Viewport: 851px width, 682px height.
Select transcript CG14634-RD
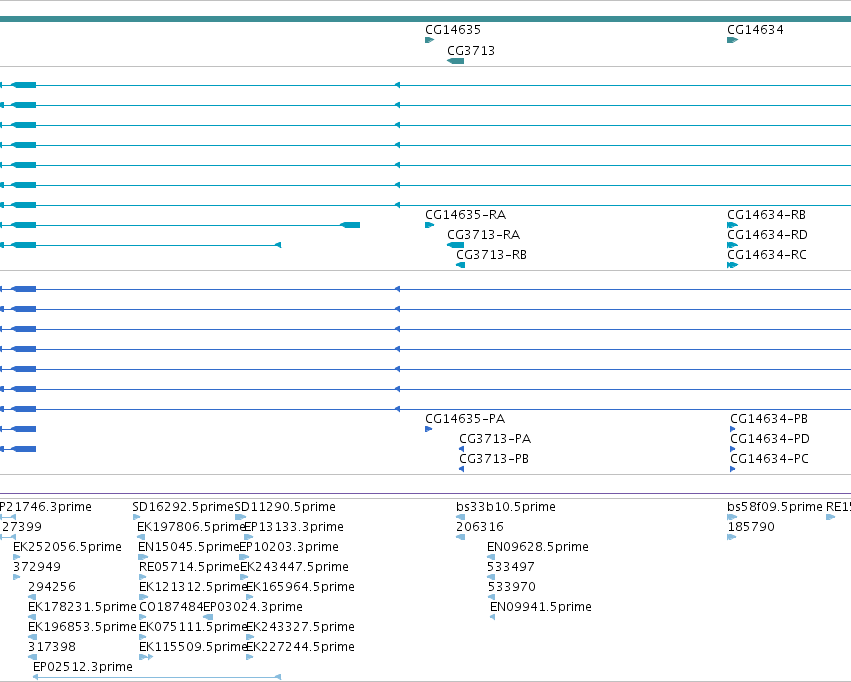click(767, 235)
